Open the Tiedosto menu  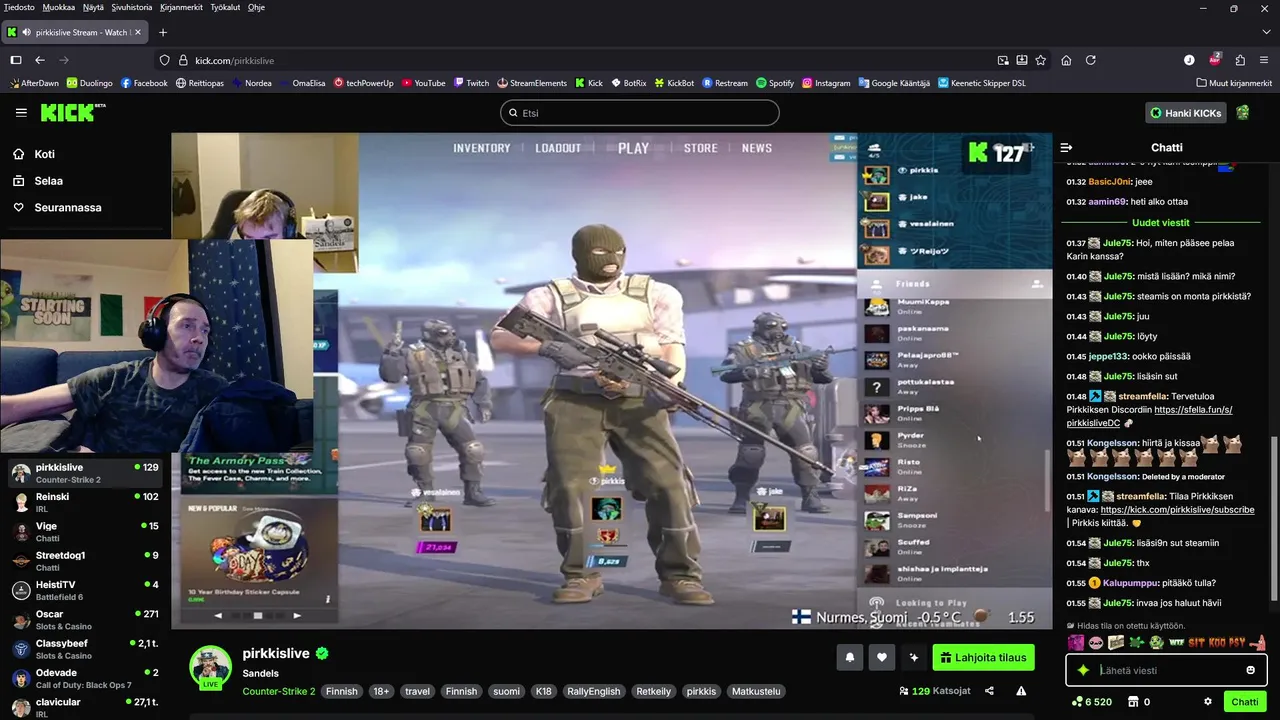click(19, 7)
